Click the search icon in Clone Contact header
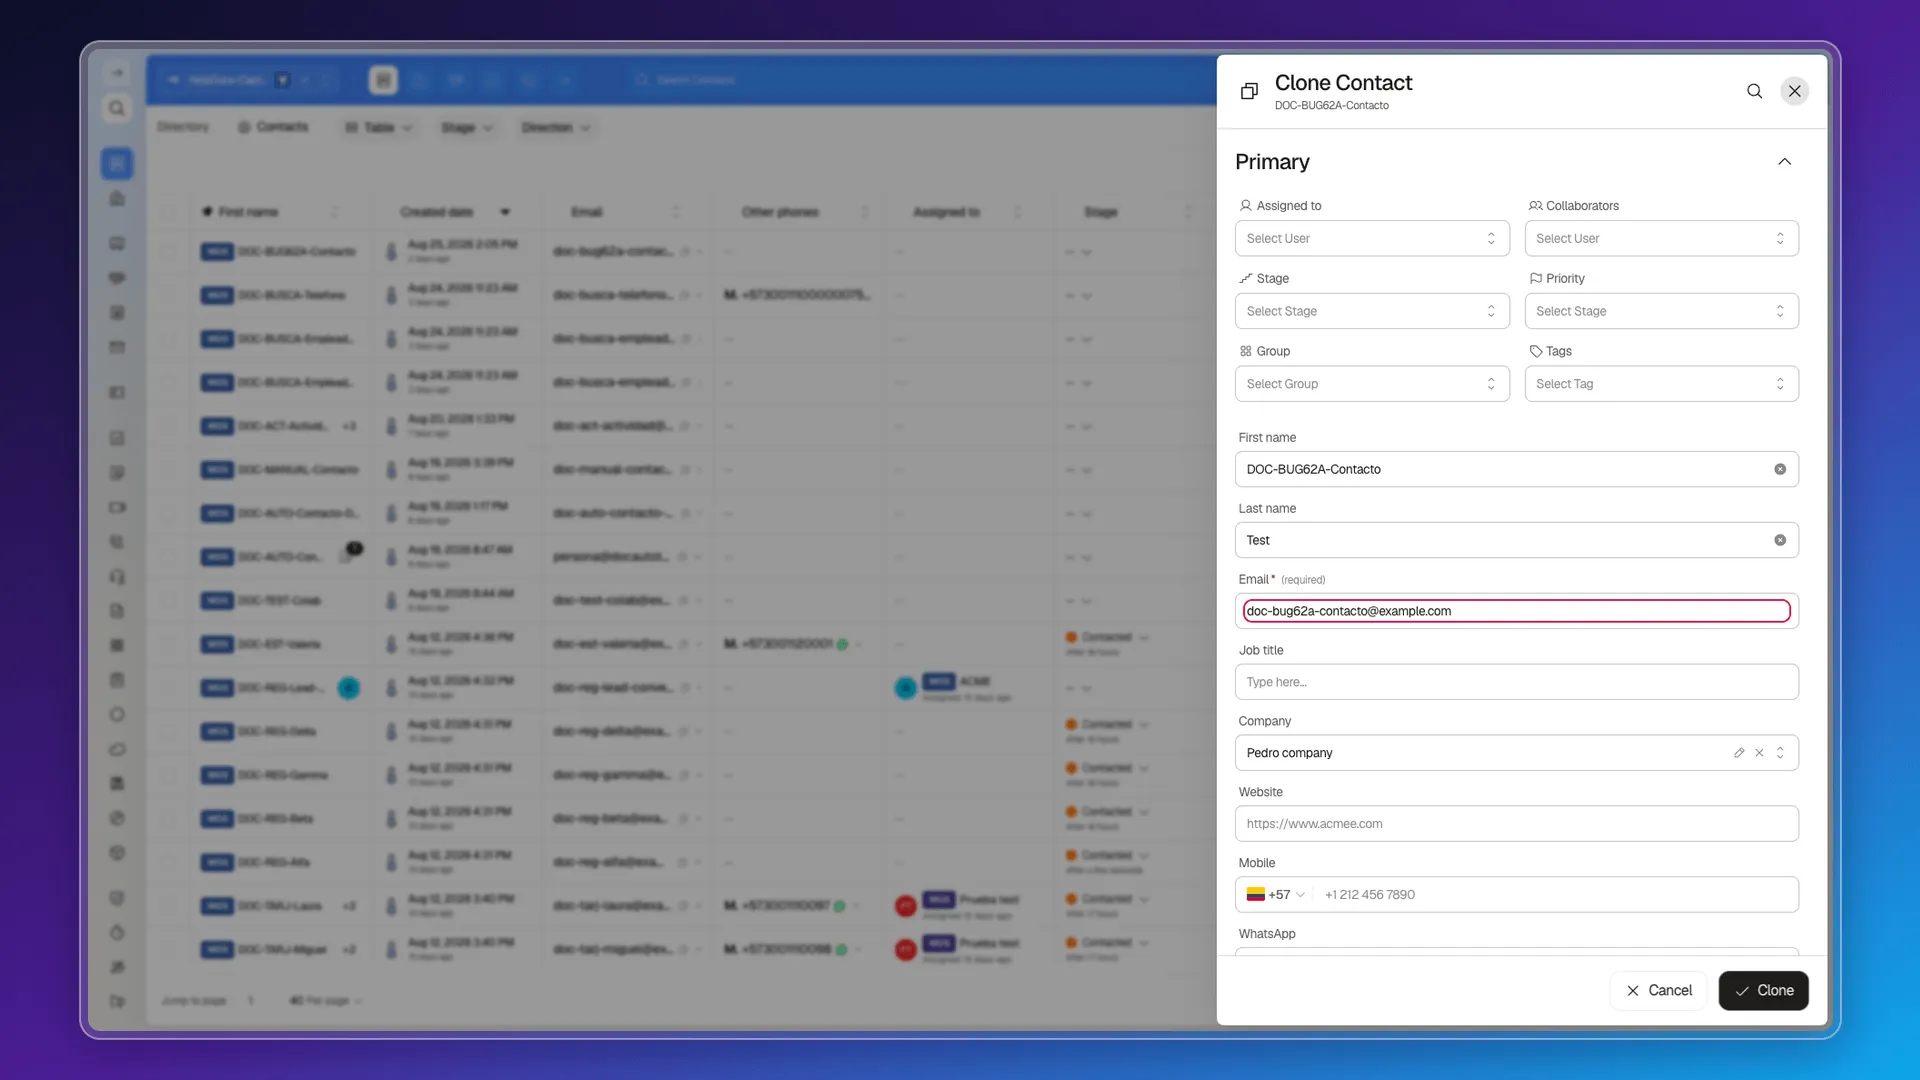The image size is (1920, 1080). pos(1754,91)
